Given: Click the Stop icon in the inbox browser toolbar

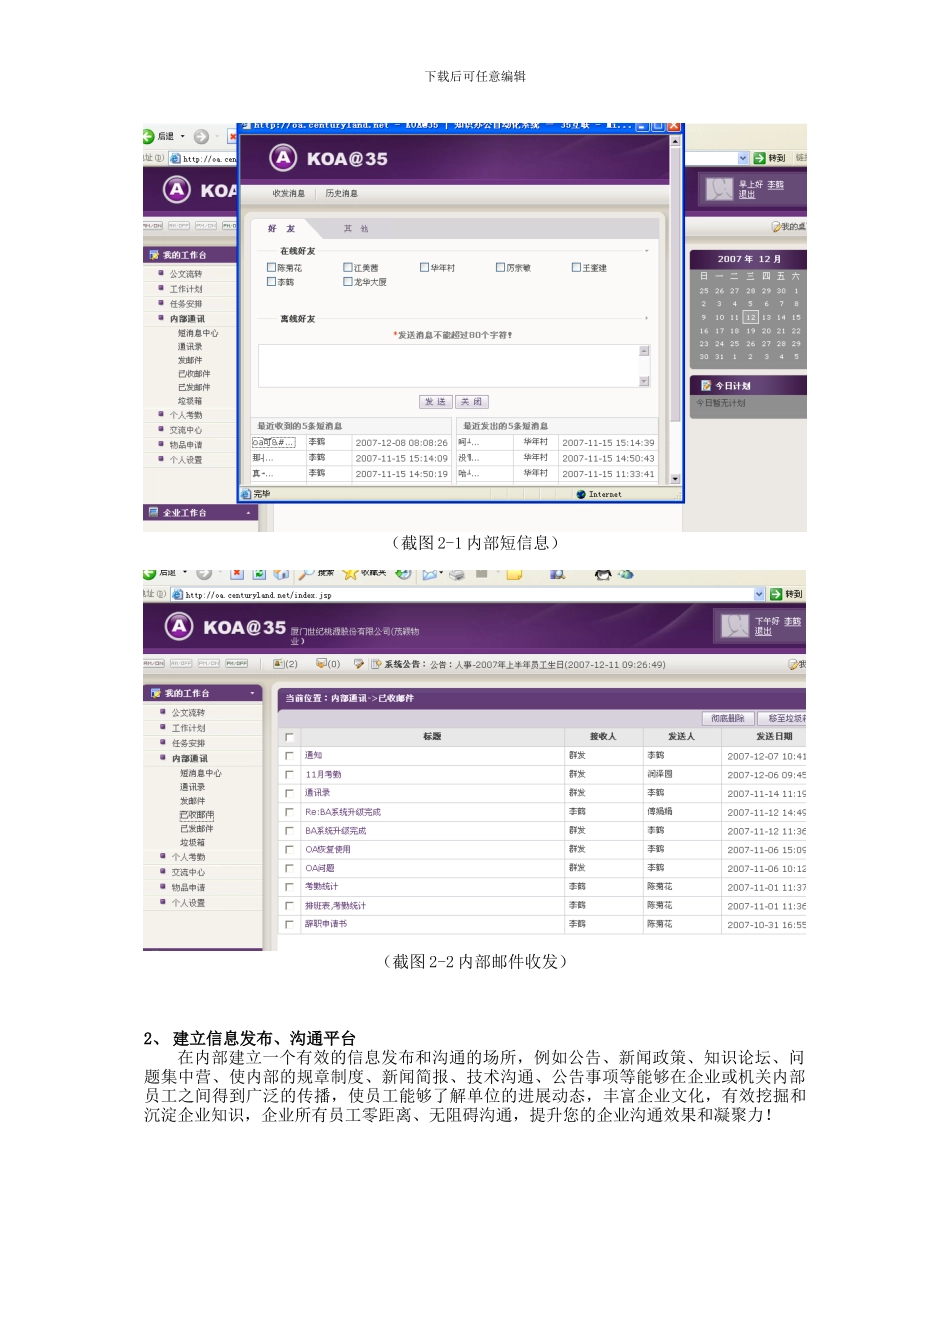Looking at the screenshot, I should pos(237,574).
